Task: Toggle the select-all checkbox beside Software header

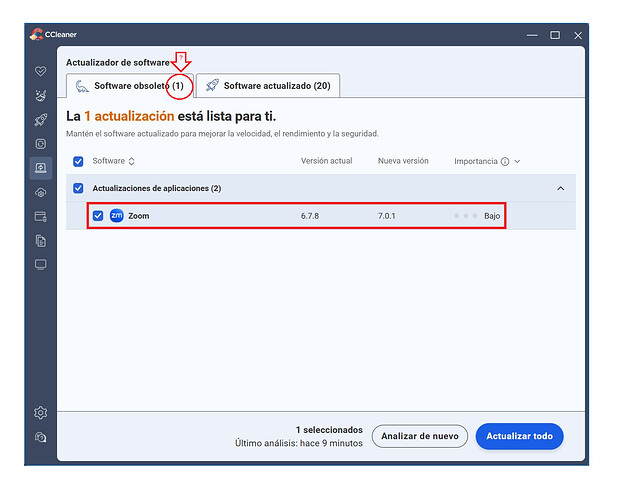Action: [78, 162]
